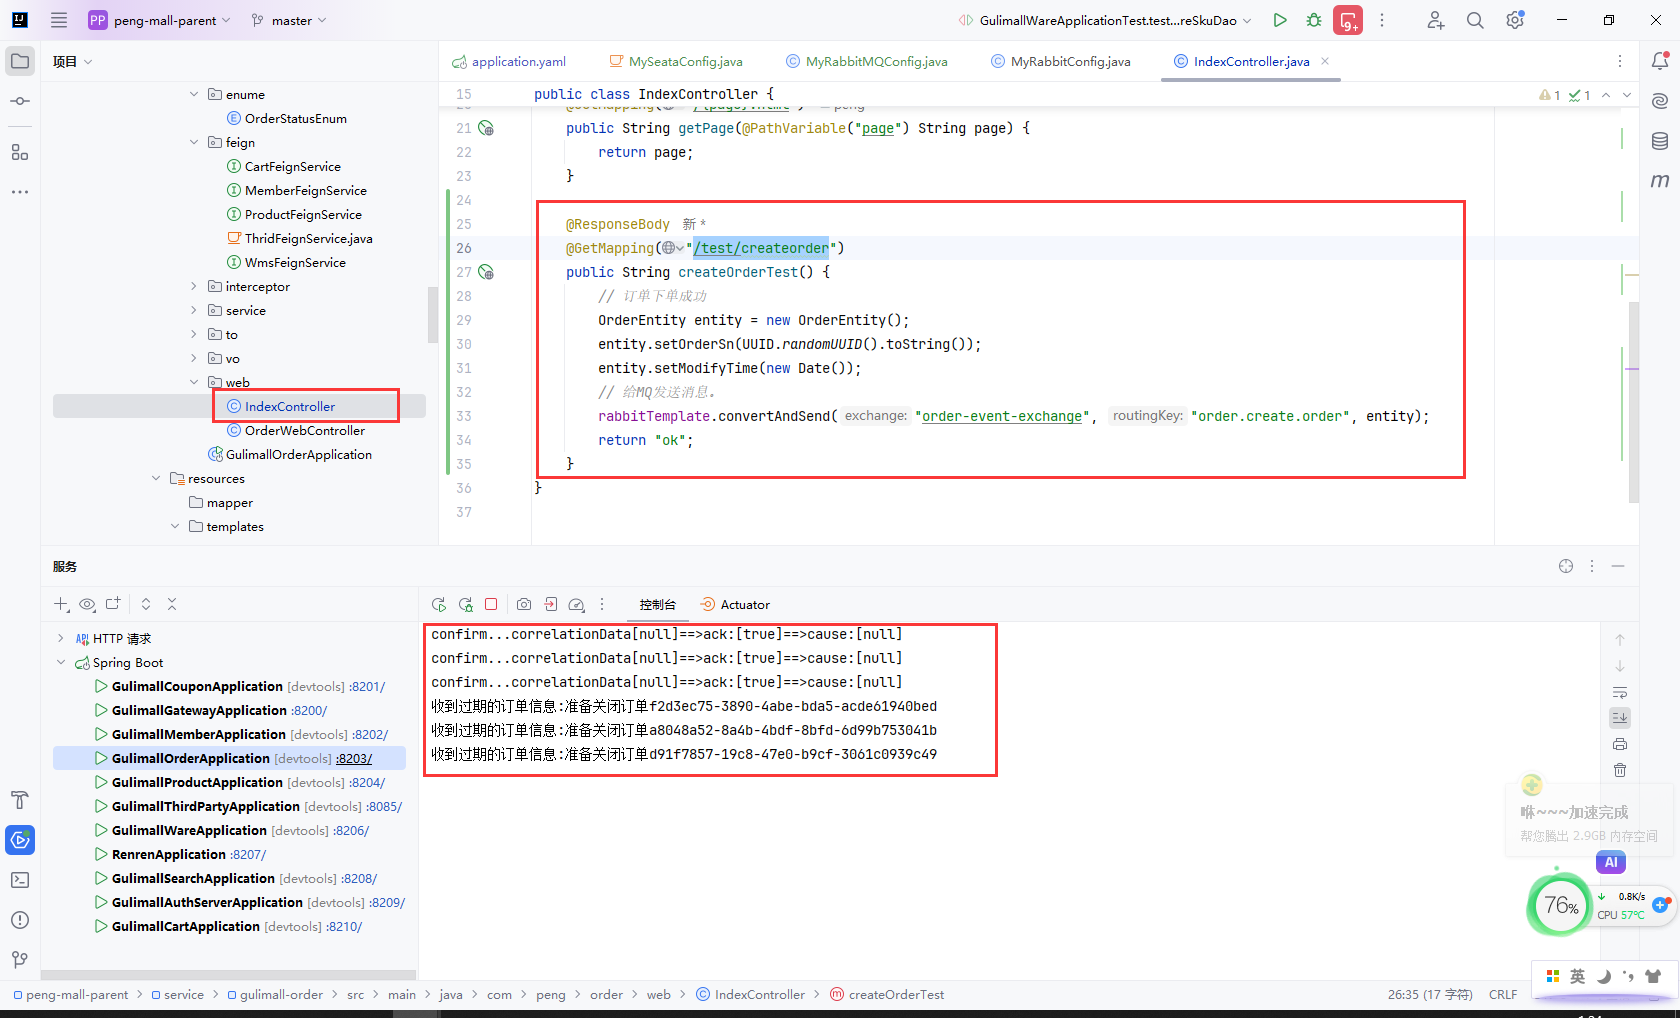Image resolution: width=1680 pixels, height=1018 pixels.
Task: Open the Commit tool window
Action: [x=20, y=101]
